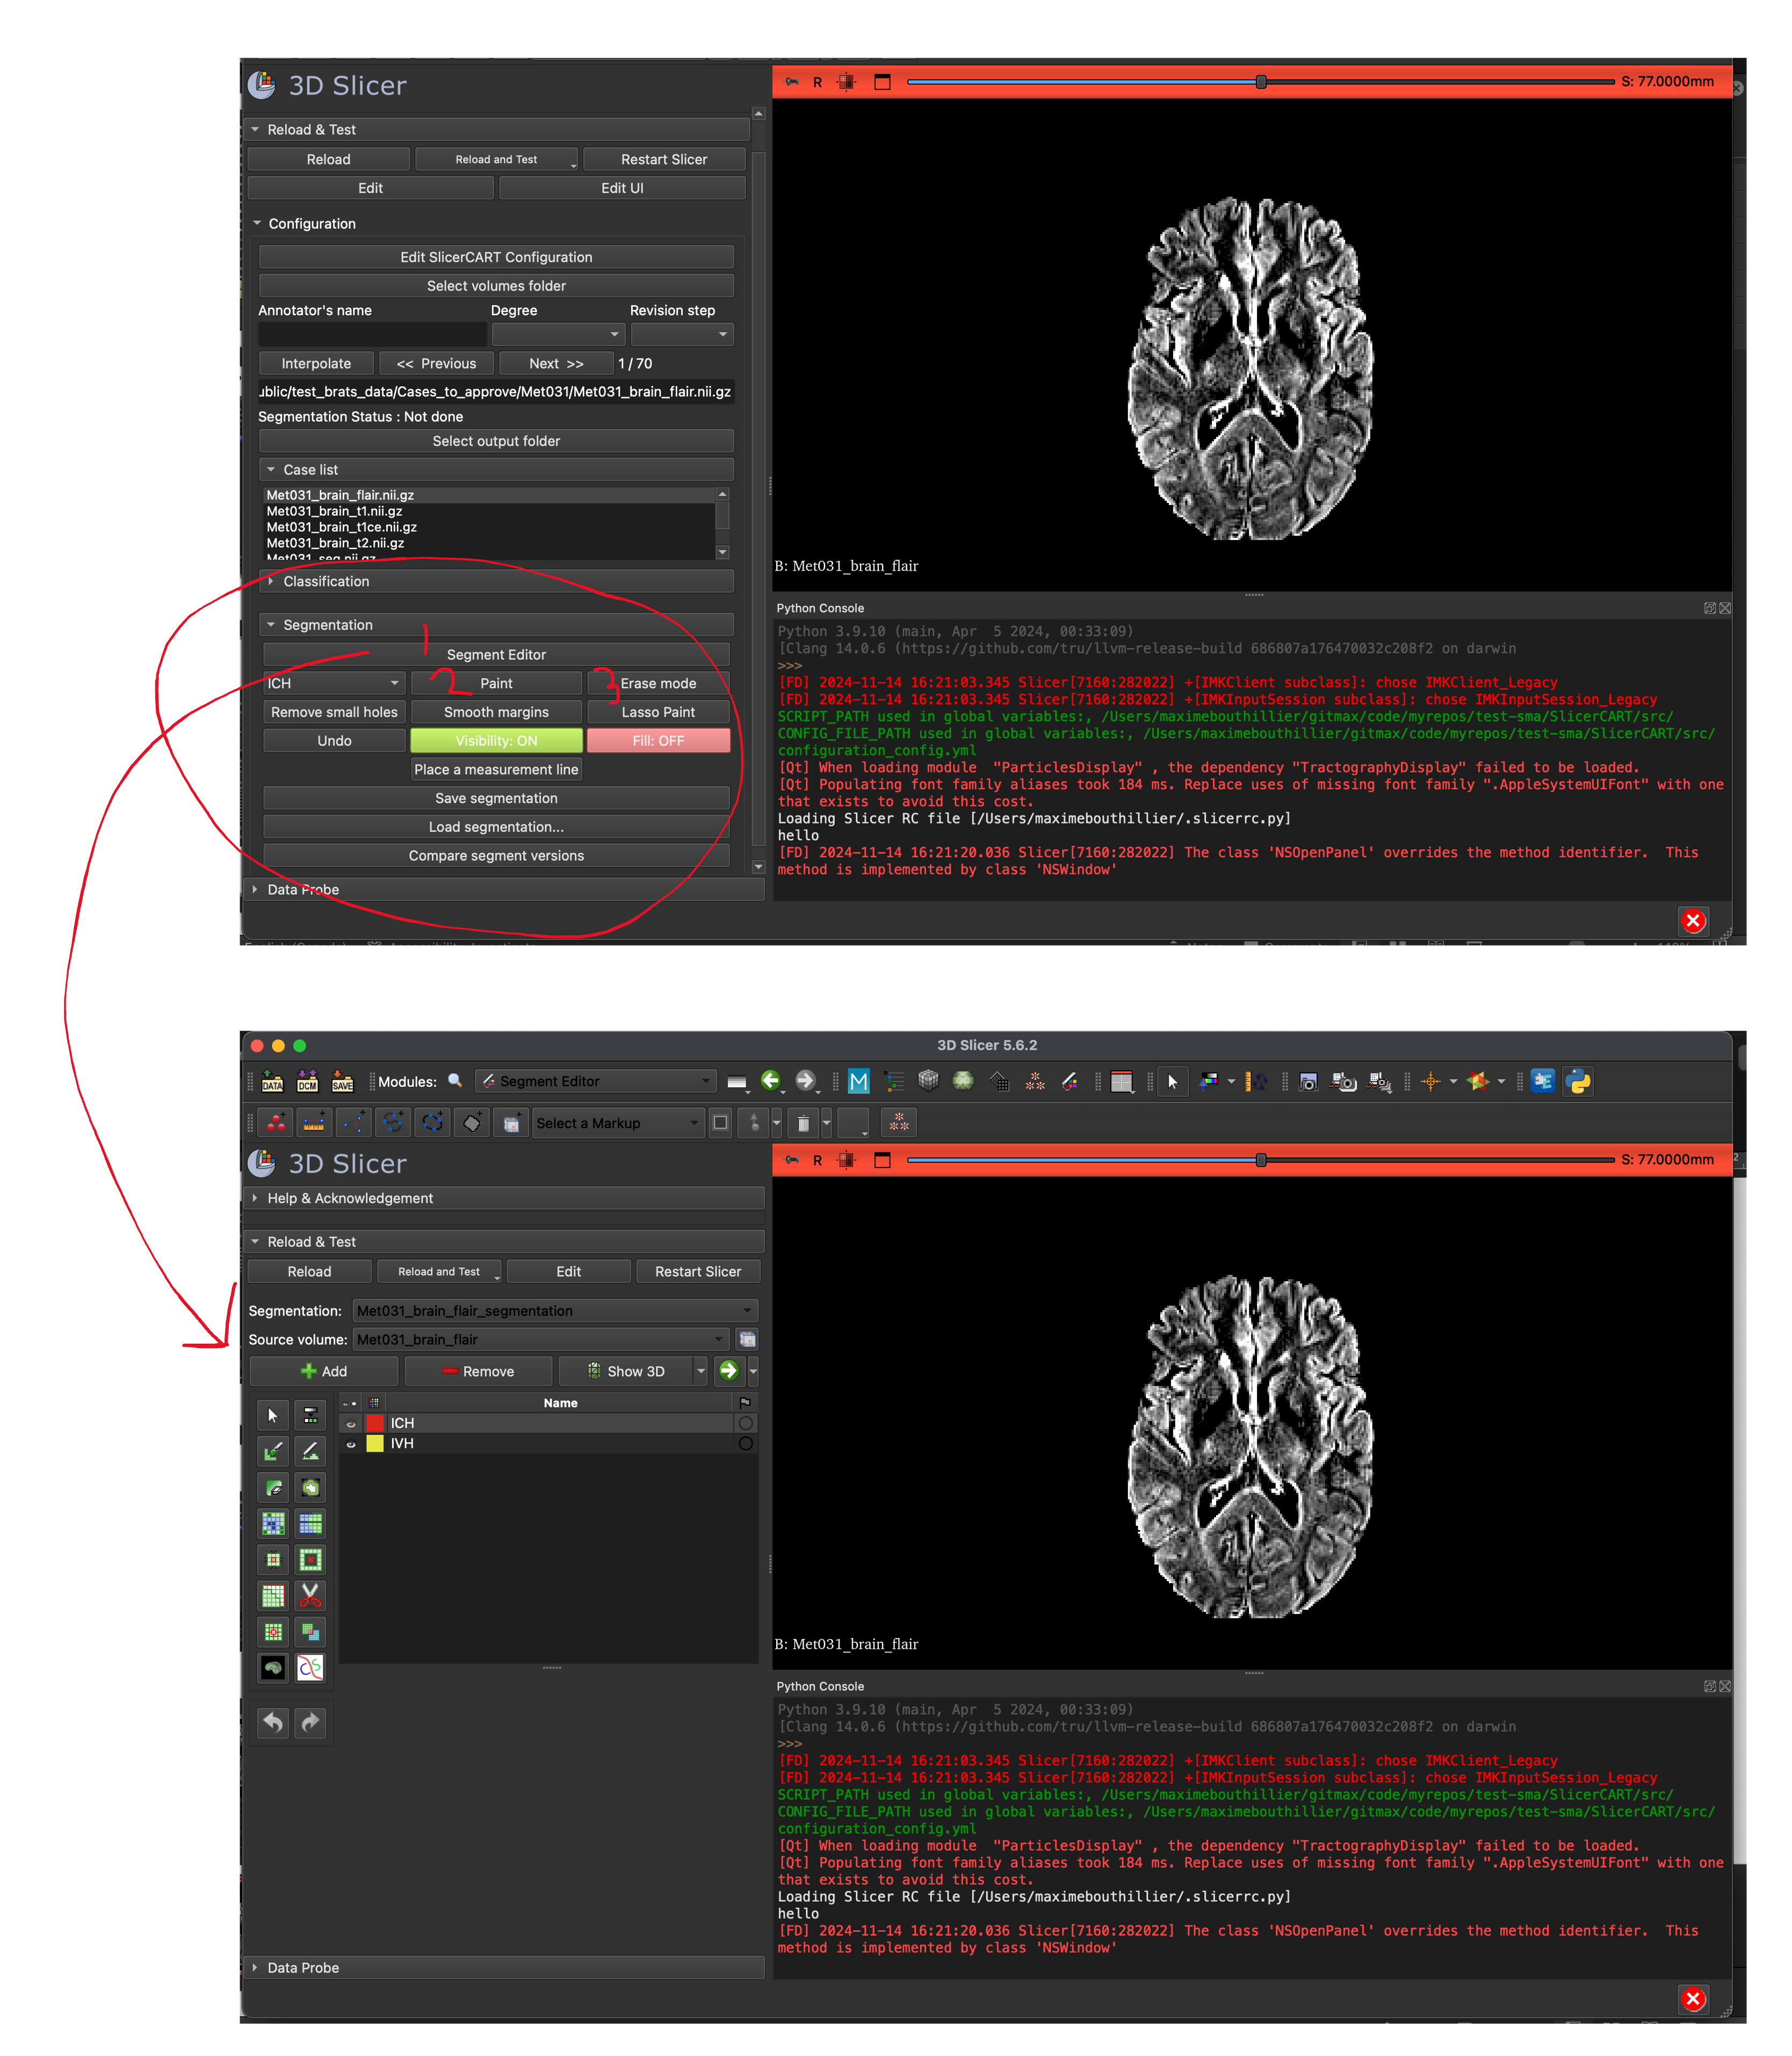Image resolution: width=1792 pixels, height=2056 pixels.
Task: Select the Erase effect icon
Action: click(x=273, y=1487)
